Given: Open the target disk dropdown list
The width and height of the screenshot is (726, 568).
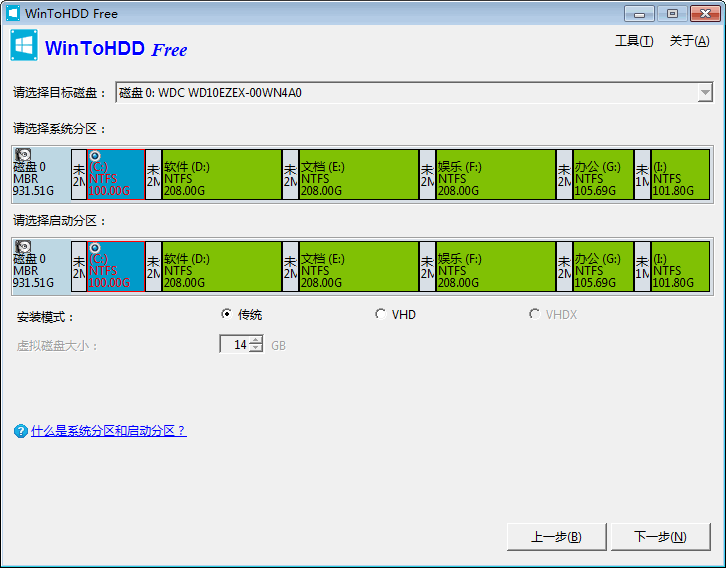Looking at the screenshot, I should tap(705, 93).
